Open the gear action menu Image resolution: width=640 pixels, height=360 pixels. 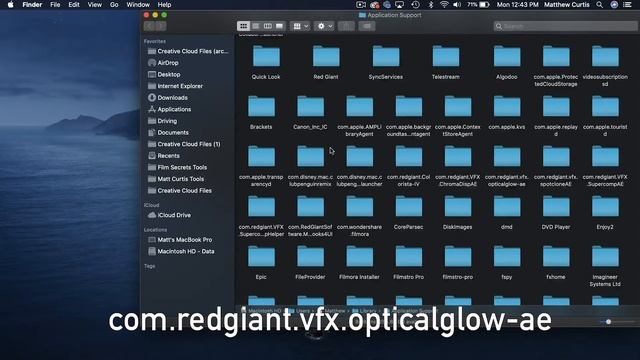[x=324, y=26]
